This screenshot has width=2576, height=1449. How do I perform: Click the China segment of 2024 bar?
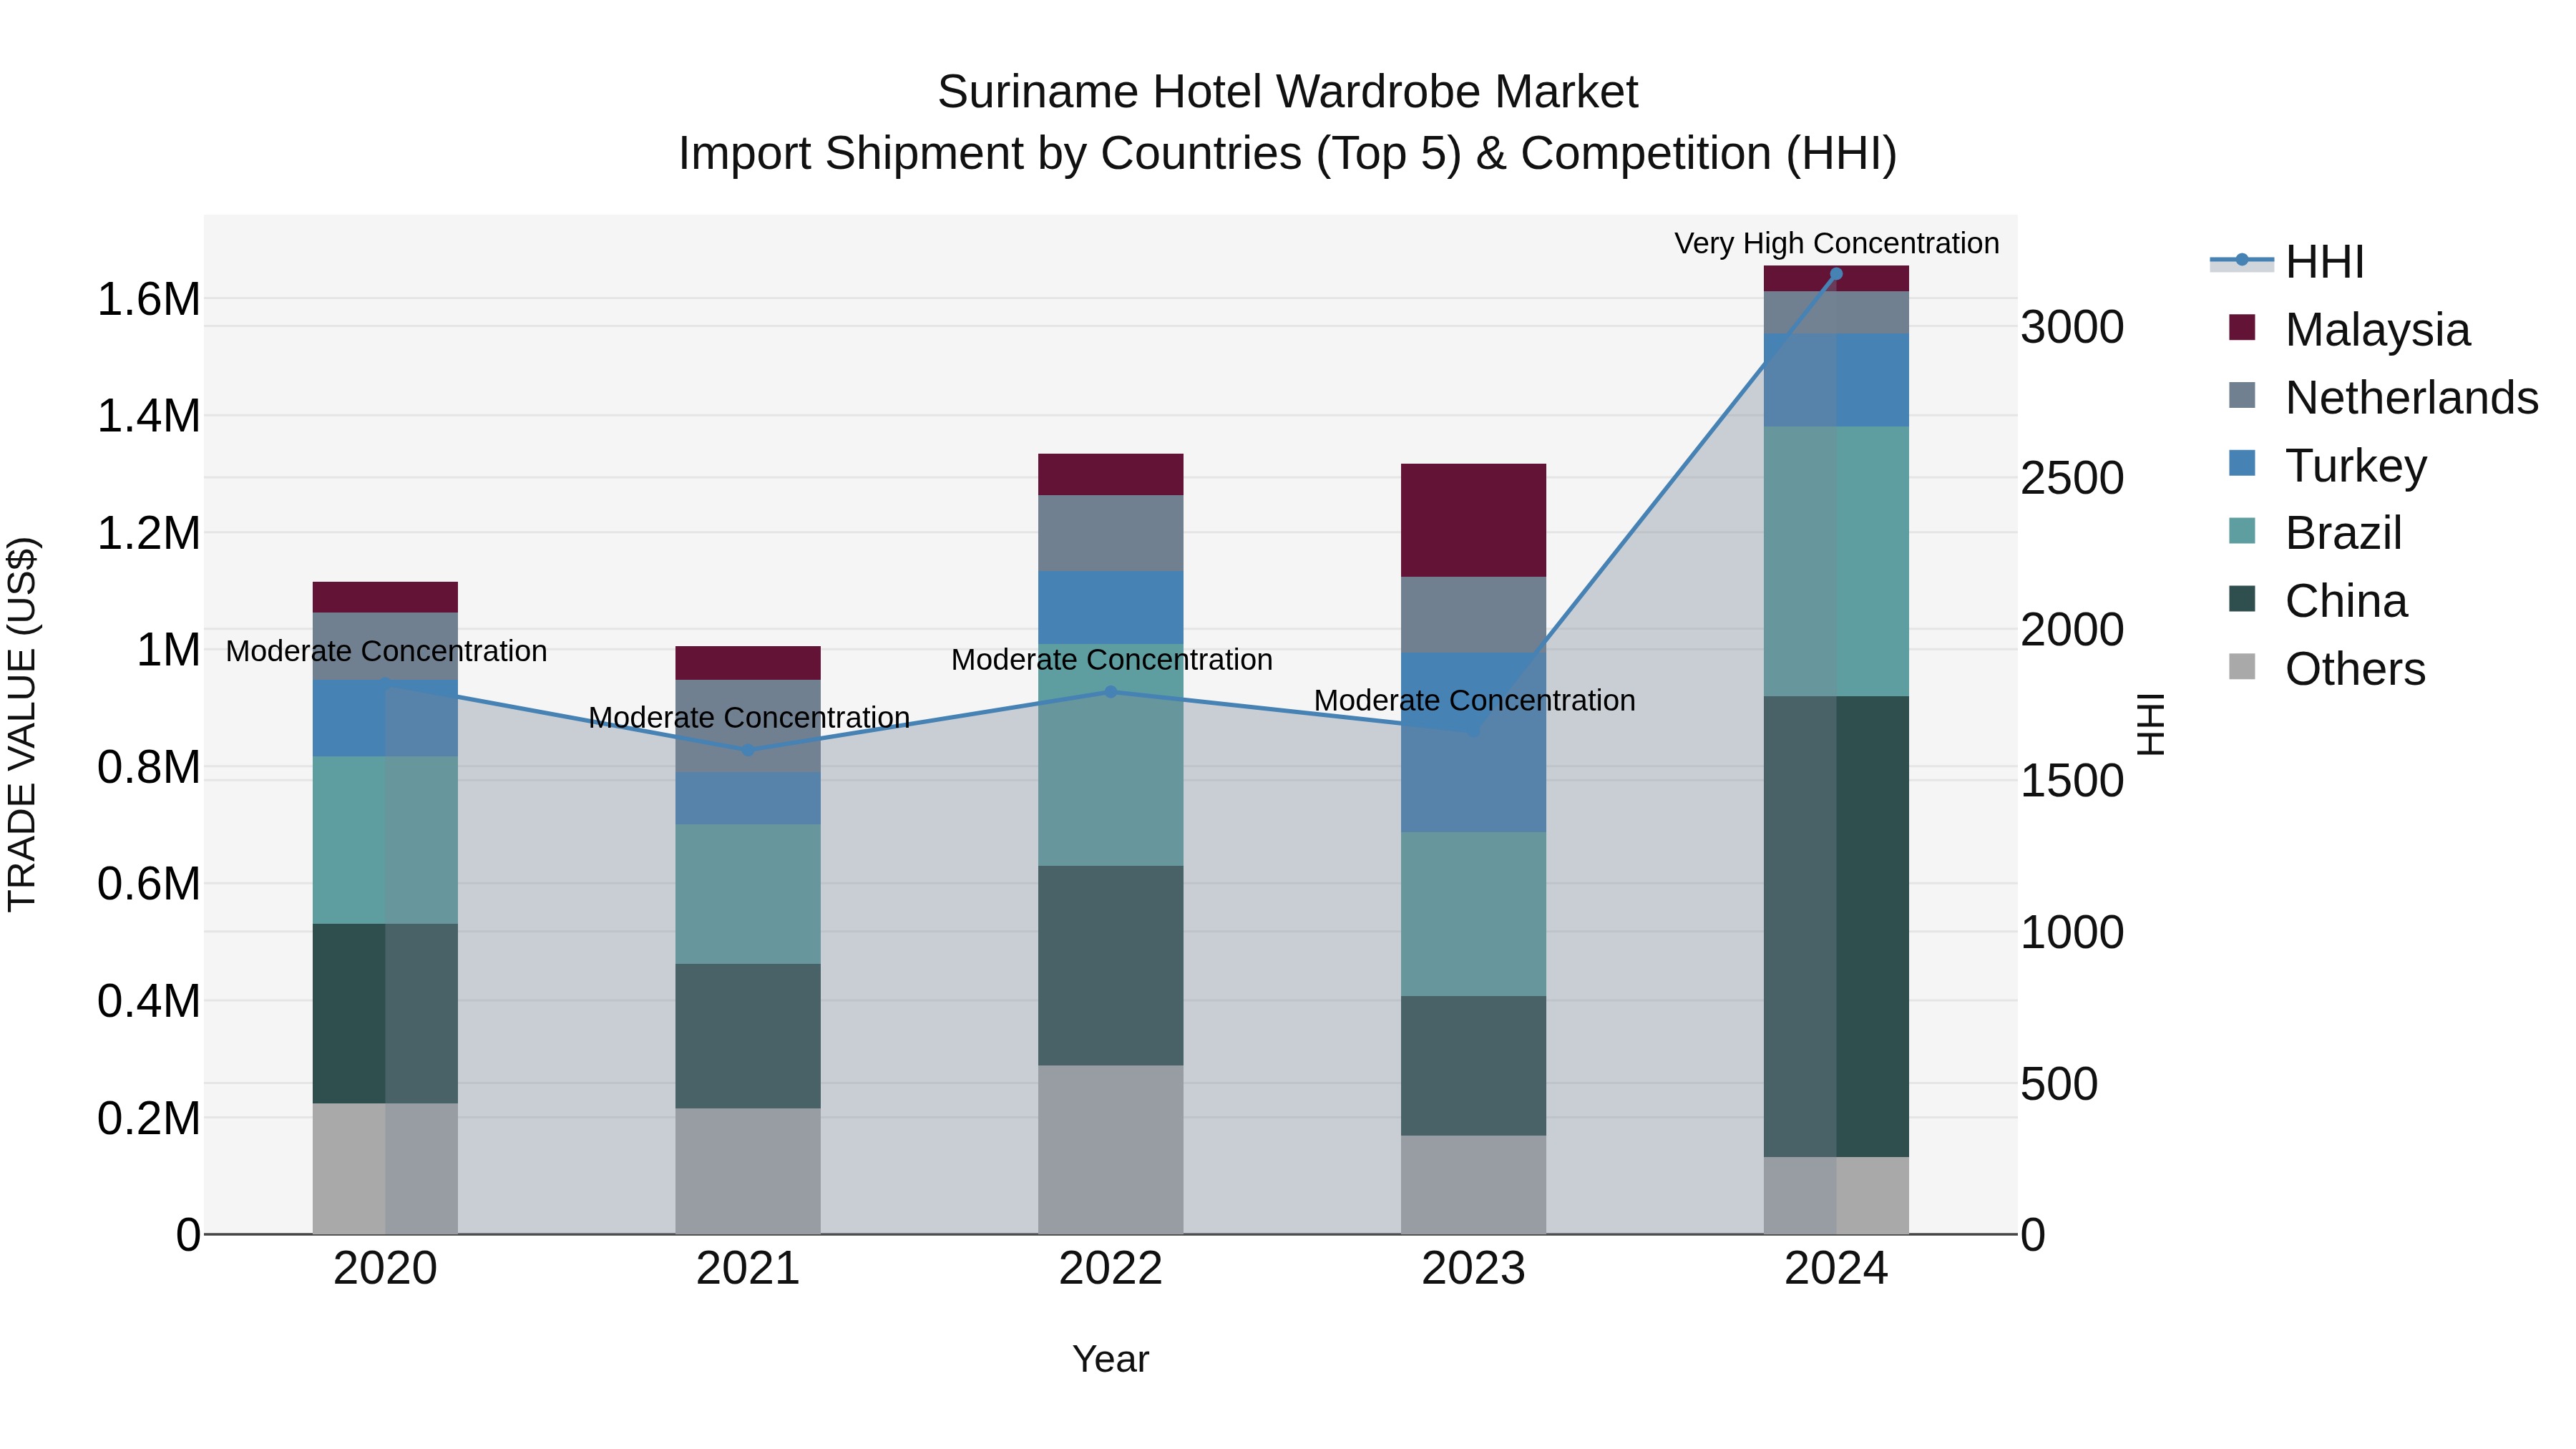[1836, 927]
